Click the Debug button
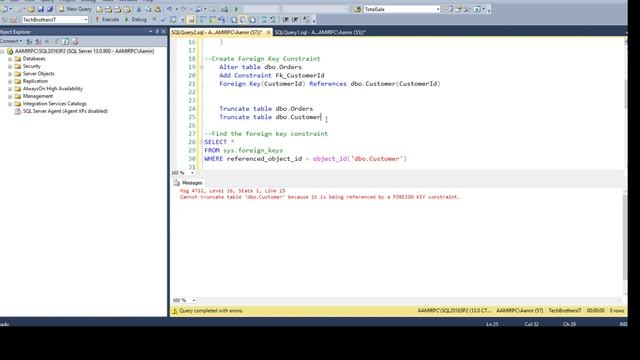Viewport: 640px width, 360px height. point(136,19)
